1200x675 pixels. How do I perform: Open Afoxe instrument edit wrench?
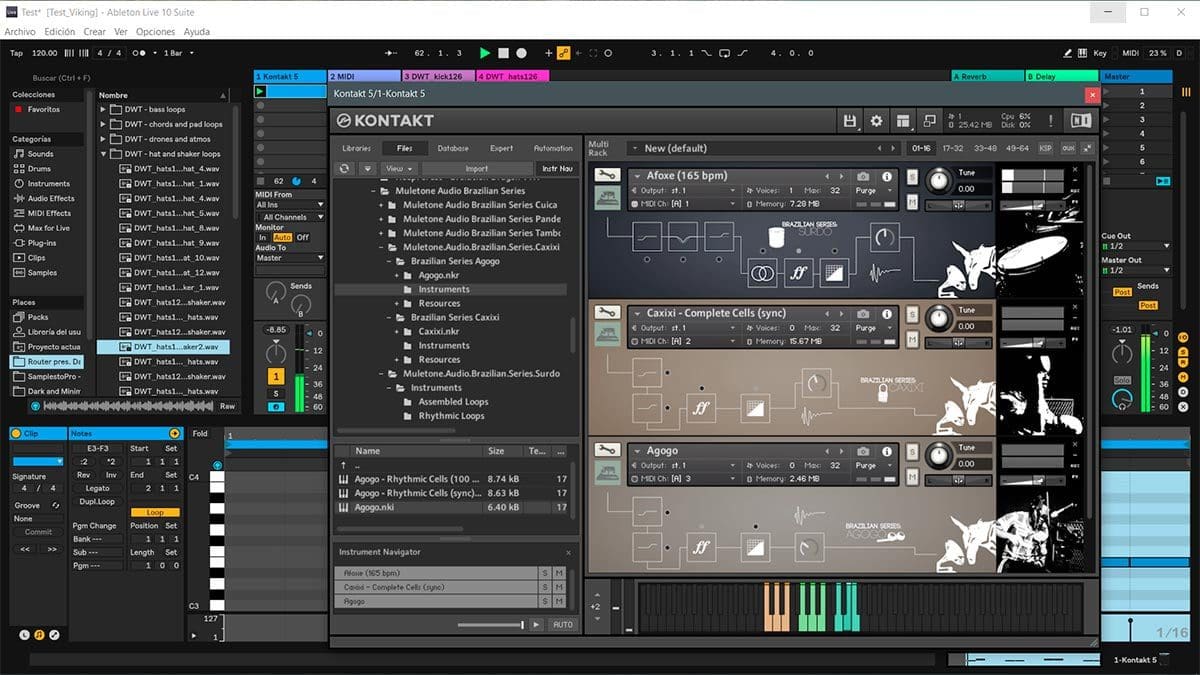click(606, 175)
